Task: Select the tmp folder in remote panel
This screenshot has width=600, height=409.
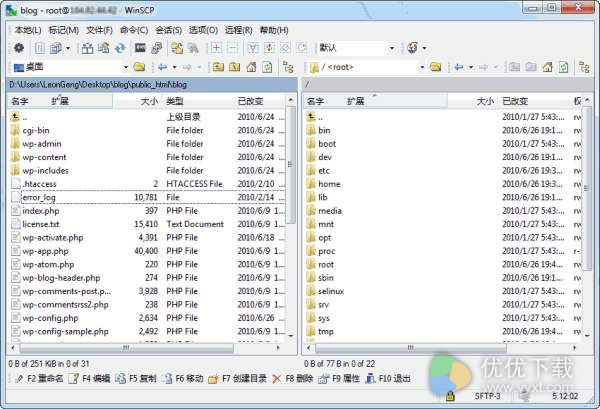Action: (326, 332)
